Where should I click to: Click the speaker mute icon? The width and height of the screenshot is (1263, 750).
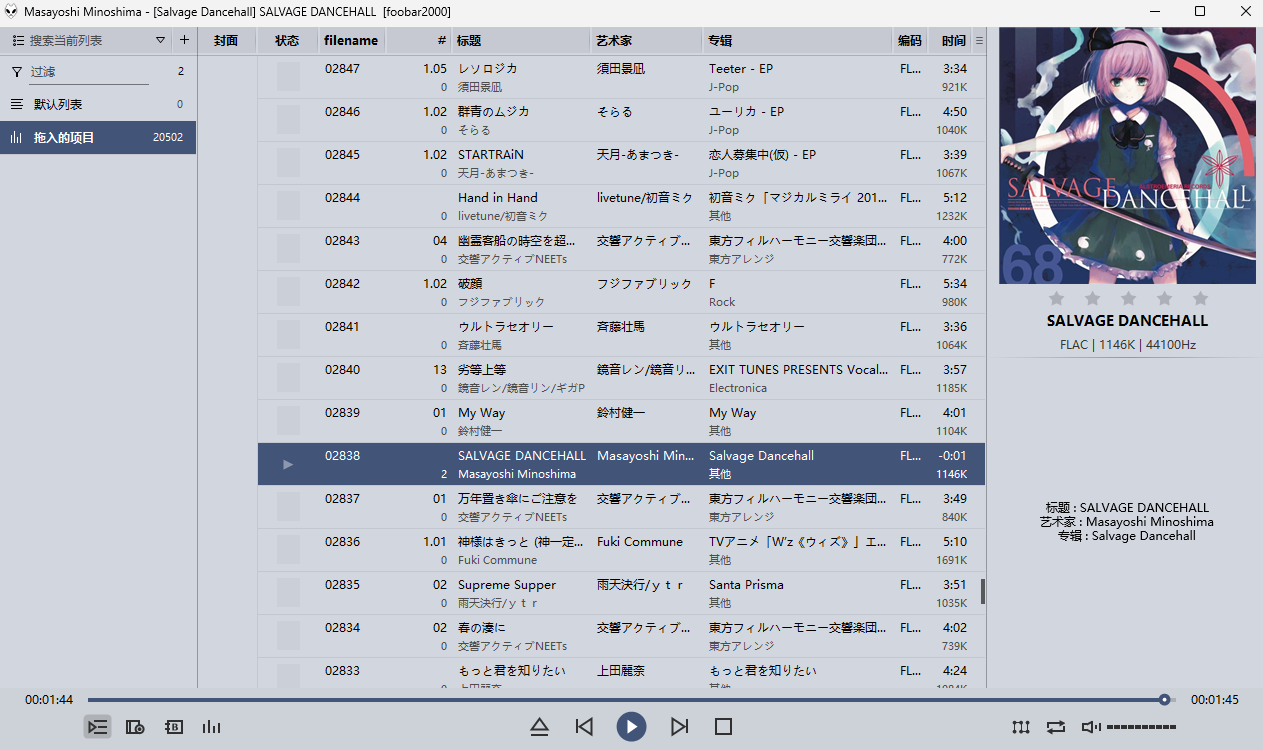click(x=1091, y=727)
